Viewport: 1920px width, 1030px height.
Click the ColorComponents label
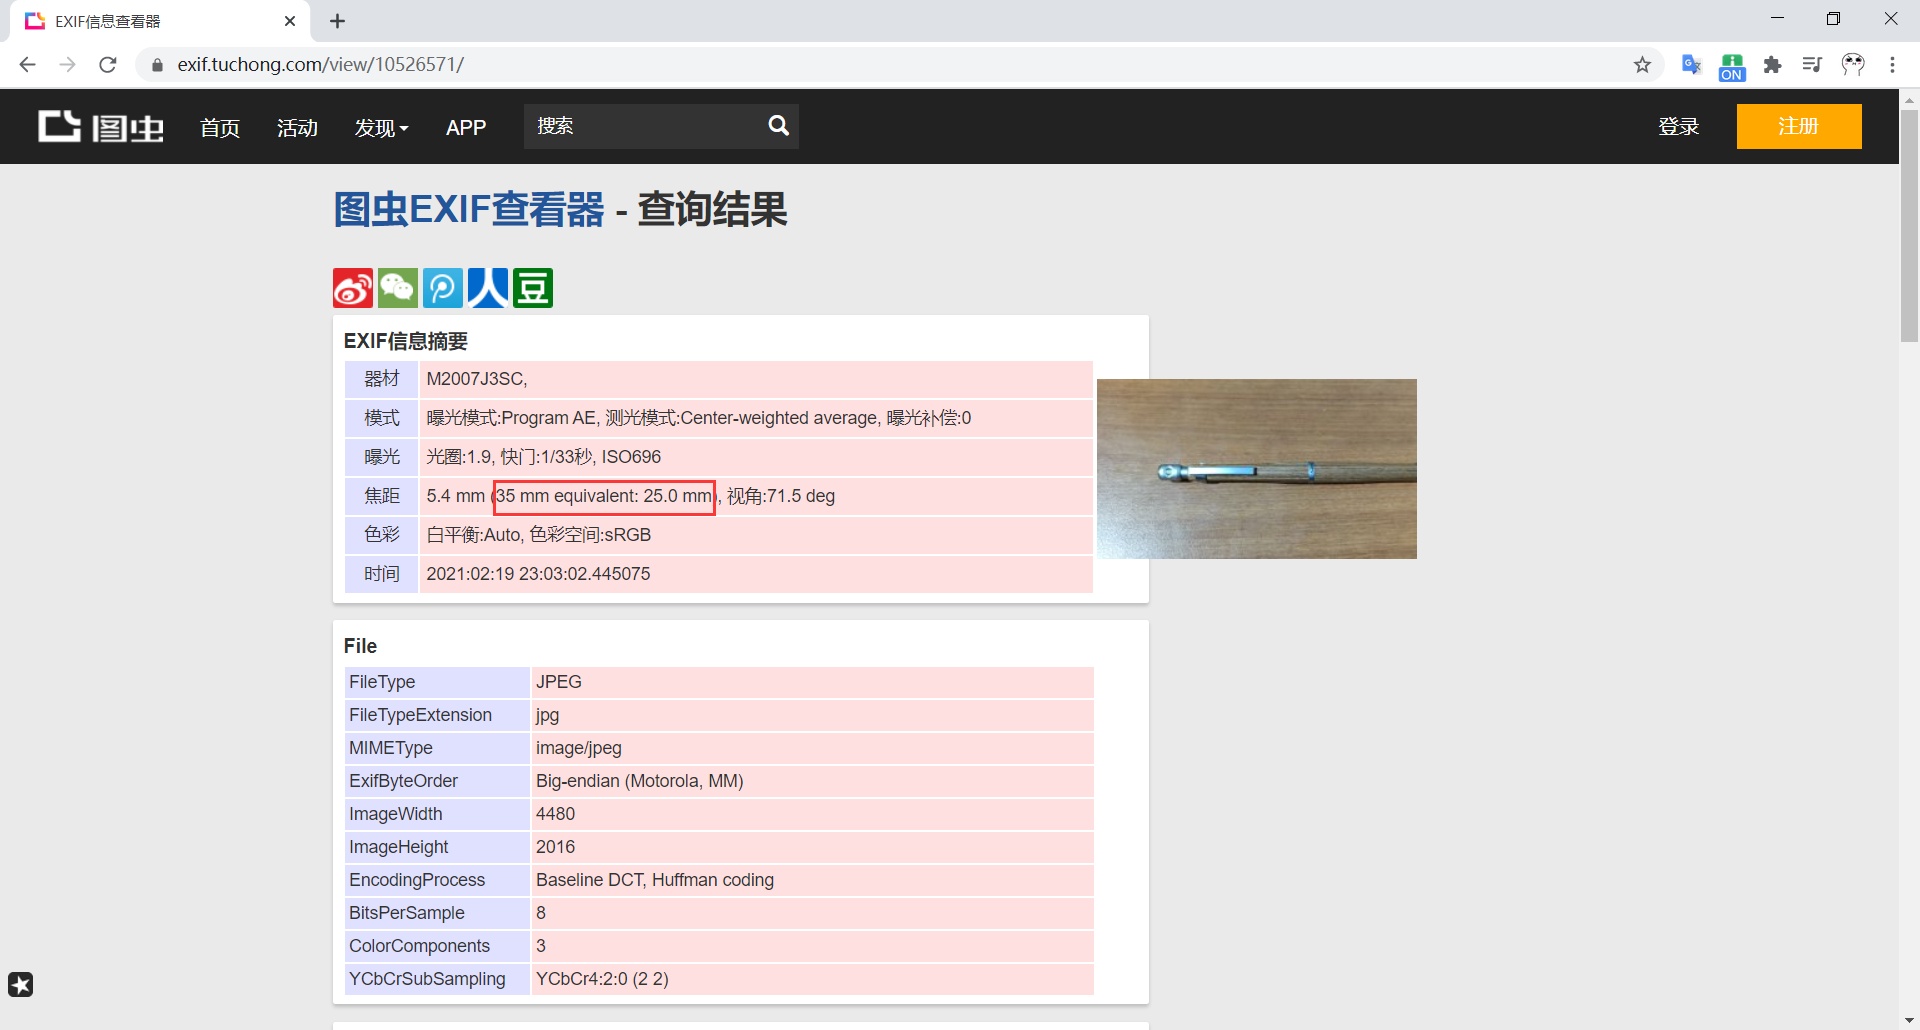(x=419, y=946)
